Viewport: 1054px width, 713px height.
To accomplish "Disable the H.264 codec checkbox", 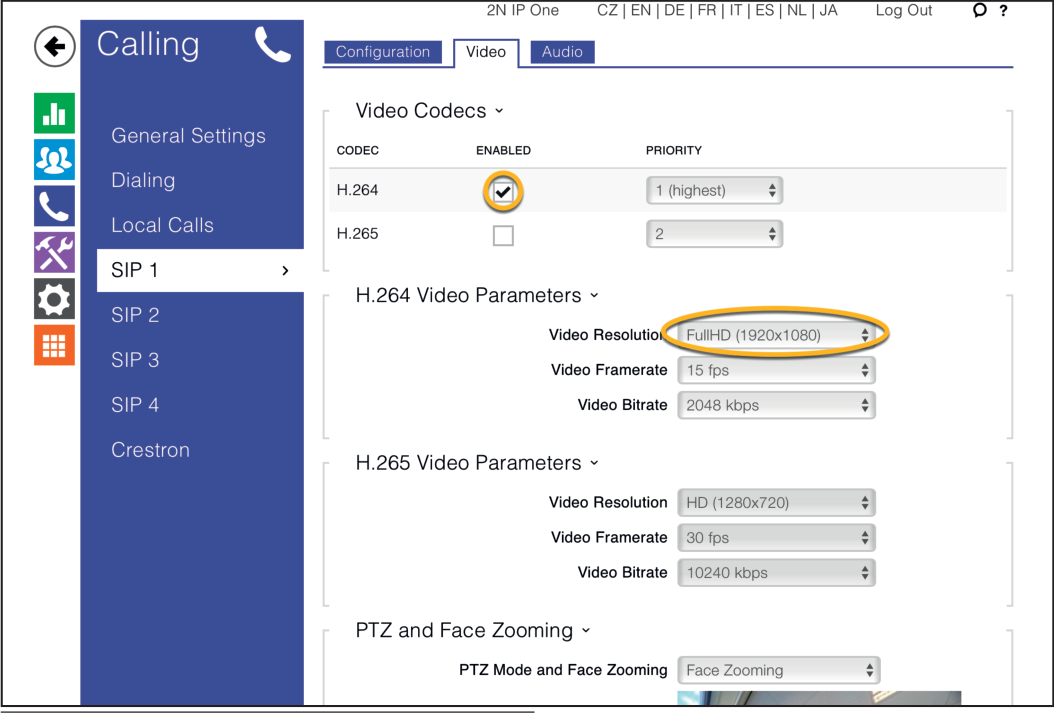I will (x=503, y=192).
